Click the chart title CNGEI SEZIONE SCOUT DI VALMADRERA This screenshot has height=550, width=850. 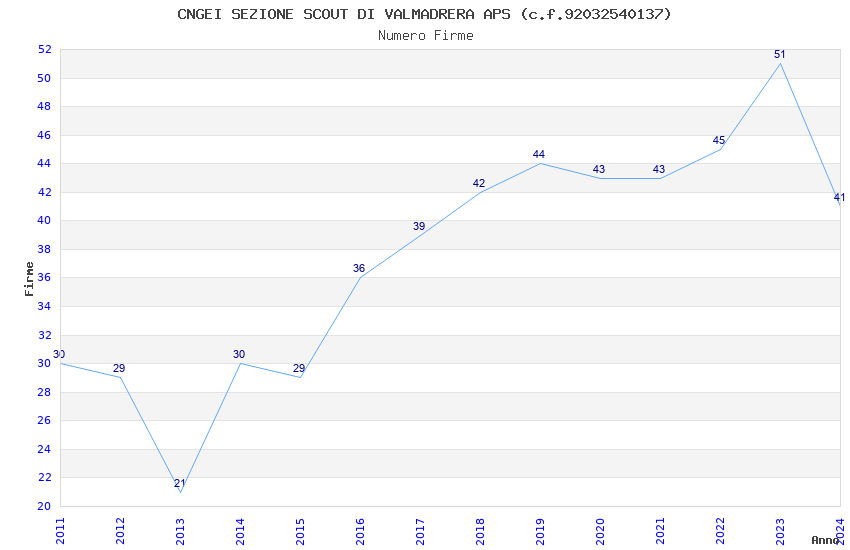pos(424,14)
